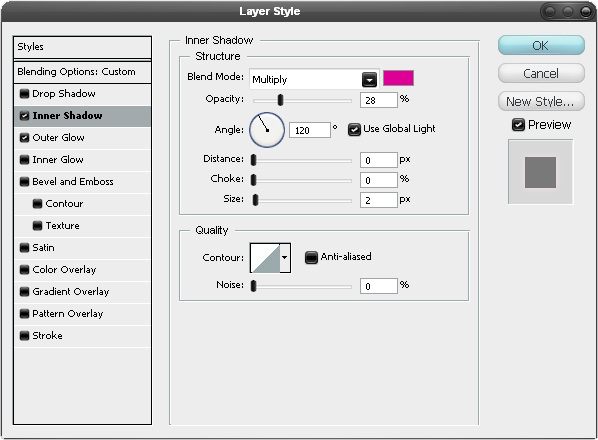598x440 pixels.
Task: Toggle the Preview checkbox
Action: 518,125
